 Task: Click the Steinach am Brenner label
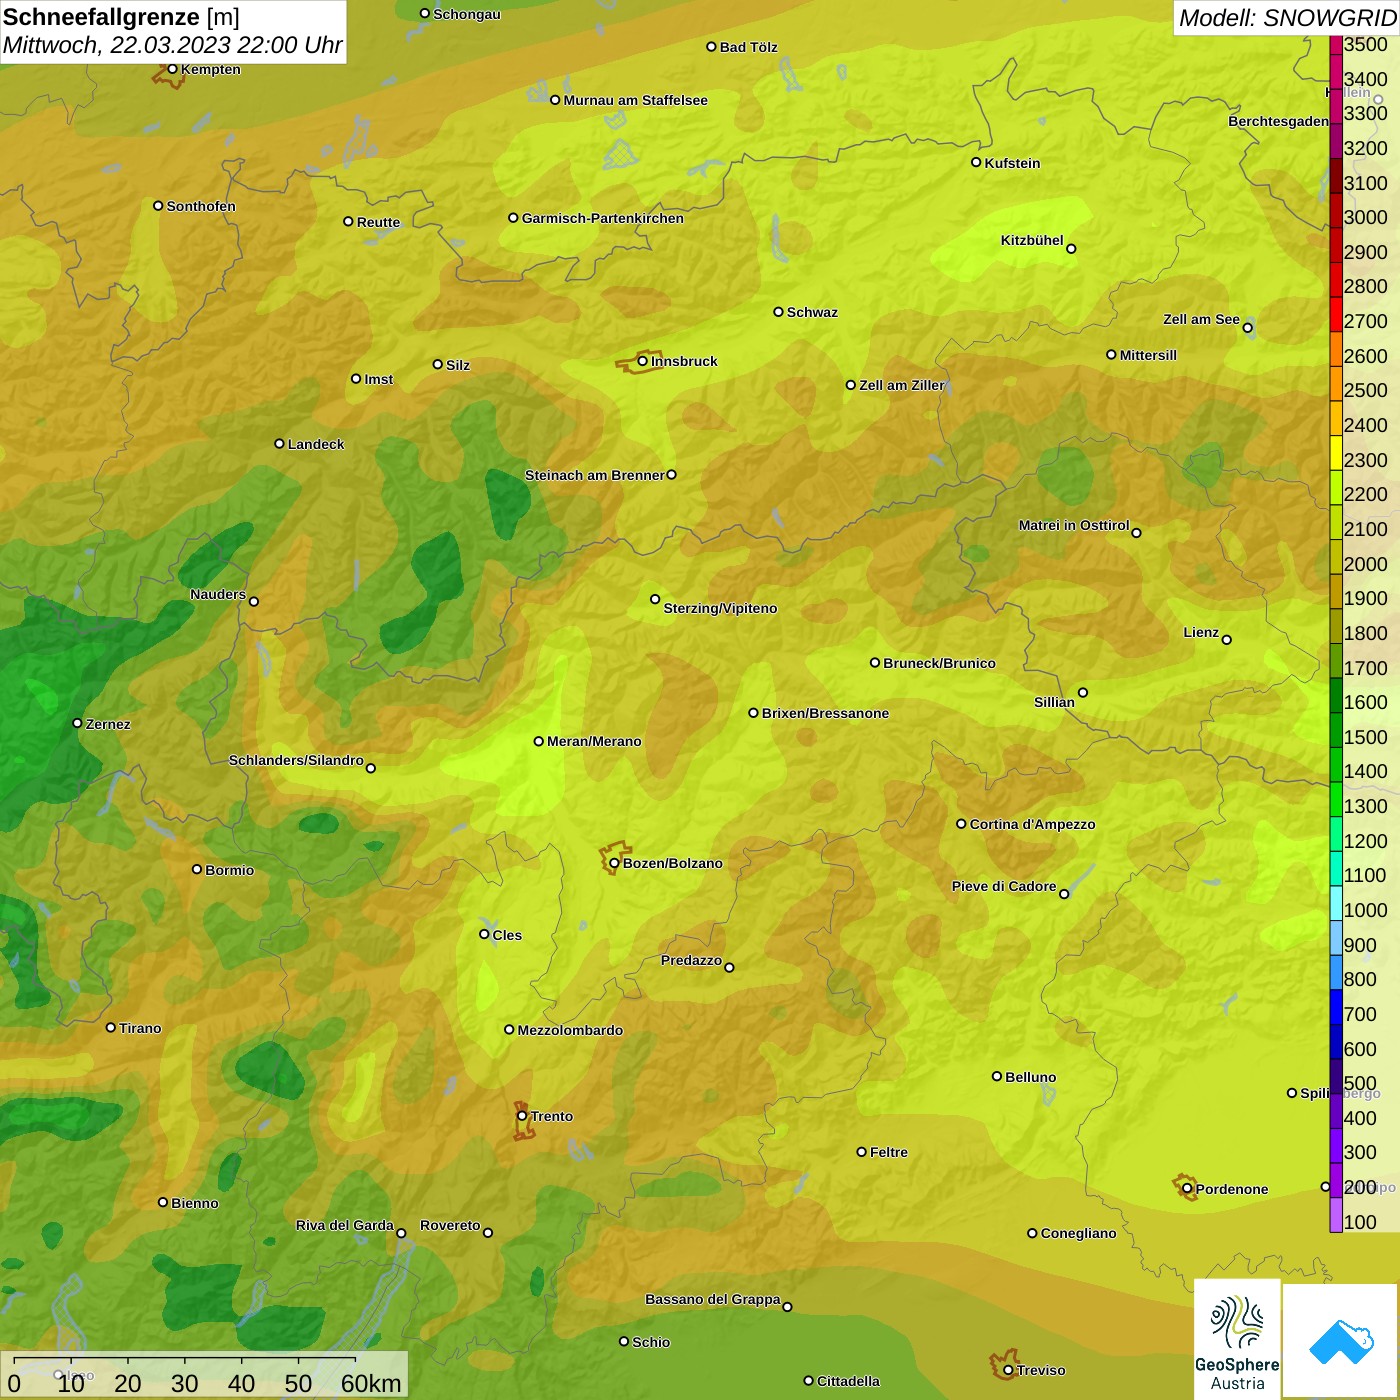click(x=595, y=475)
